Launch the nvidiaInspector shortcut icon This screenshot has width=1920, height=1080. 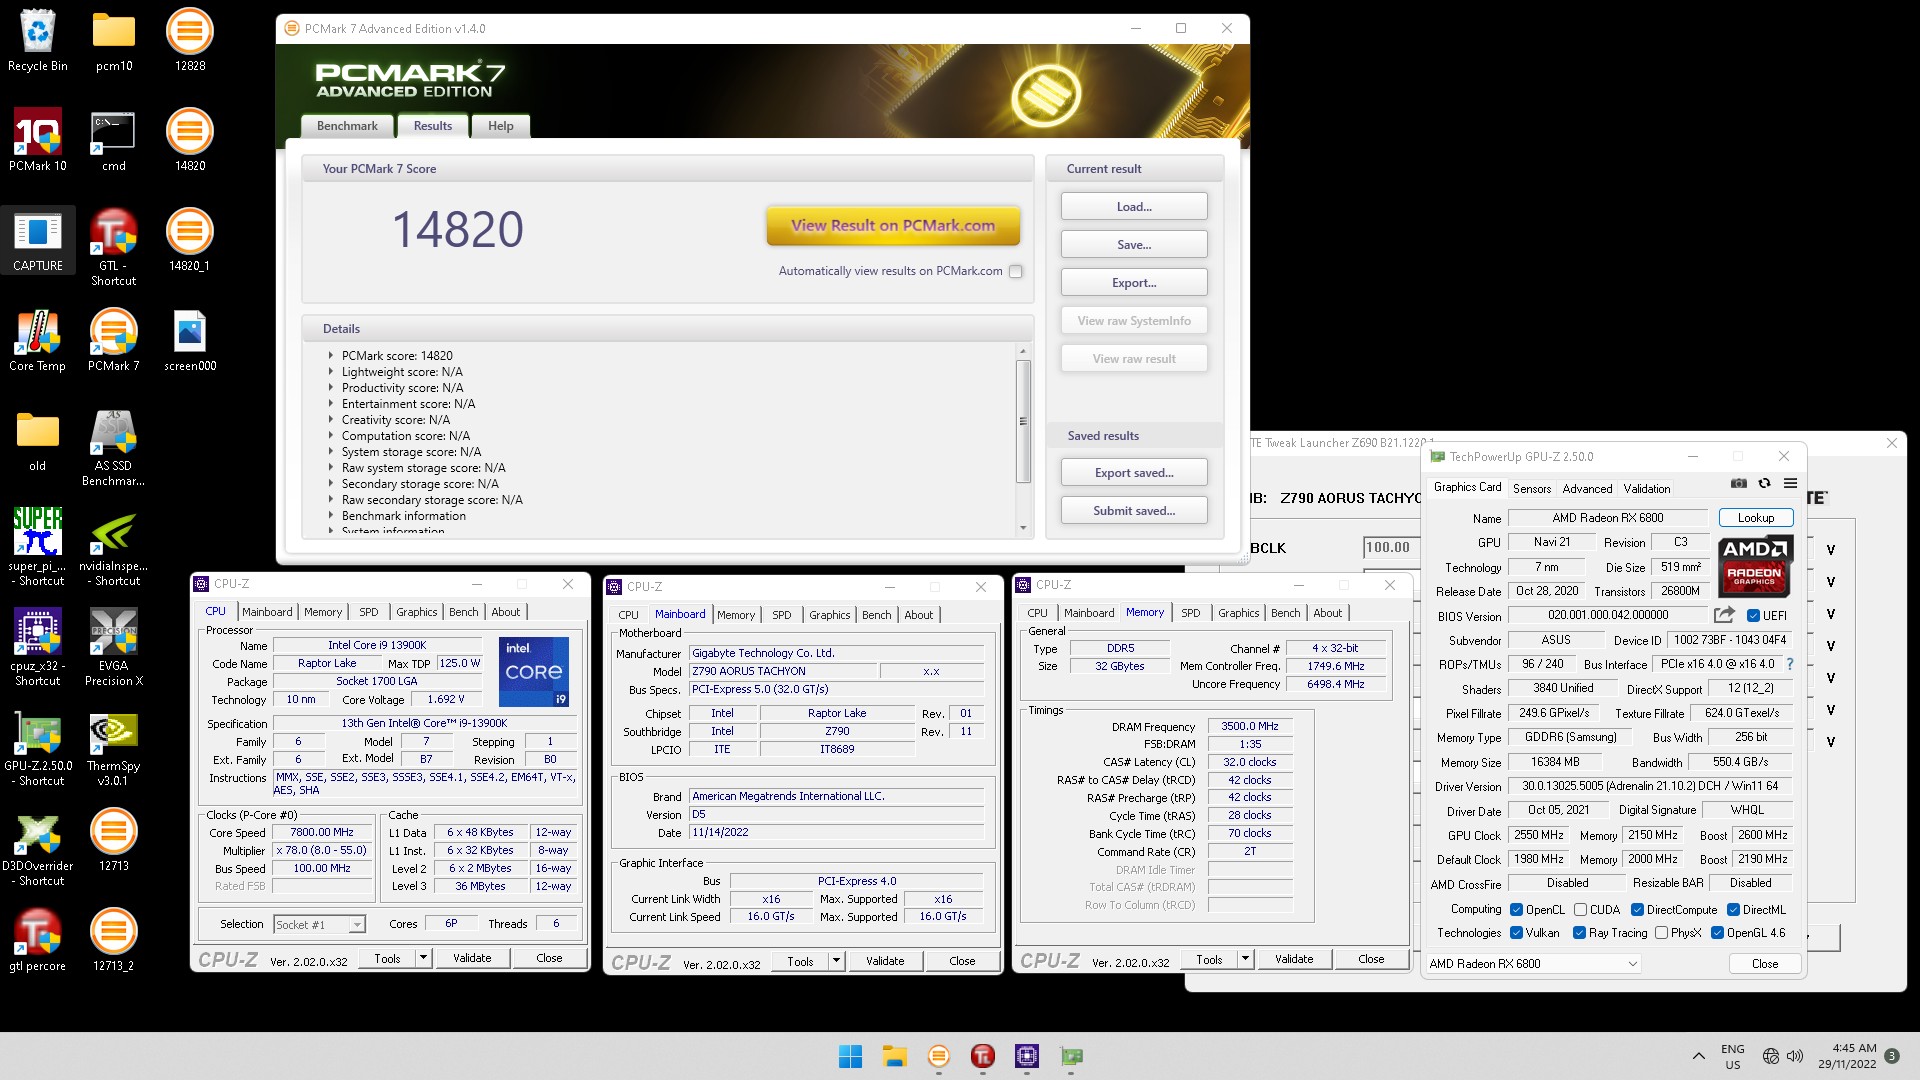[114, 547]
